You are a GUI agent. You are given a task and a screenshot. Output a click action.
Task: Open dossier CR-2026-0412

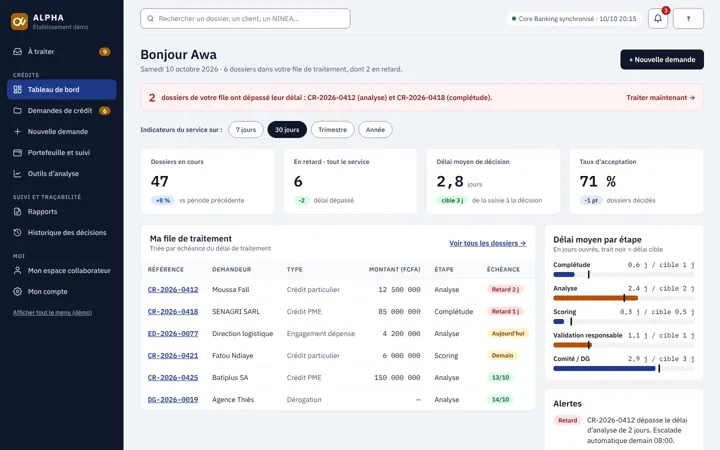pyautogui.click(x=173, y=290)
